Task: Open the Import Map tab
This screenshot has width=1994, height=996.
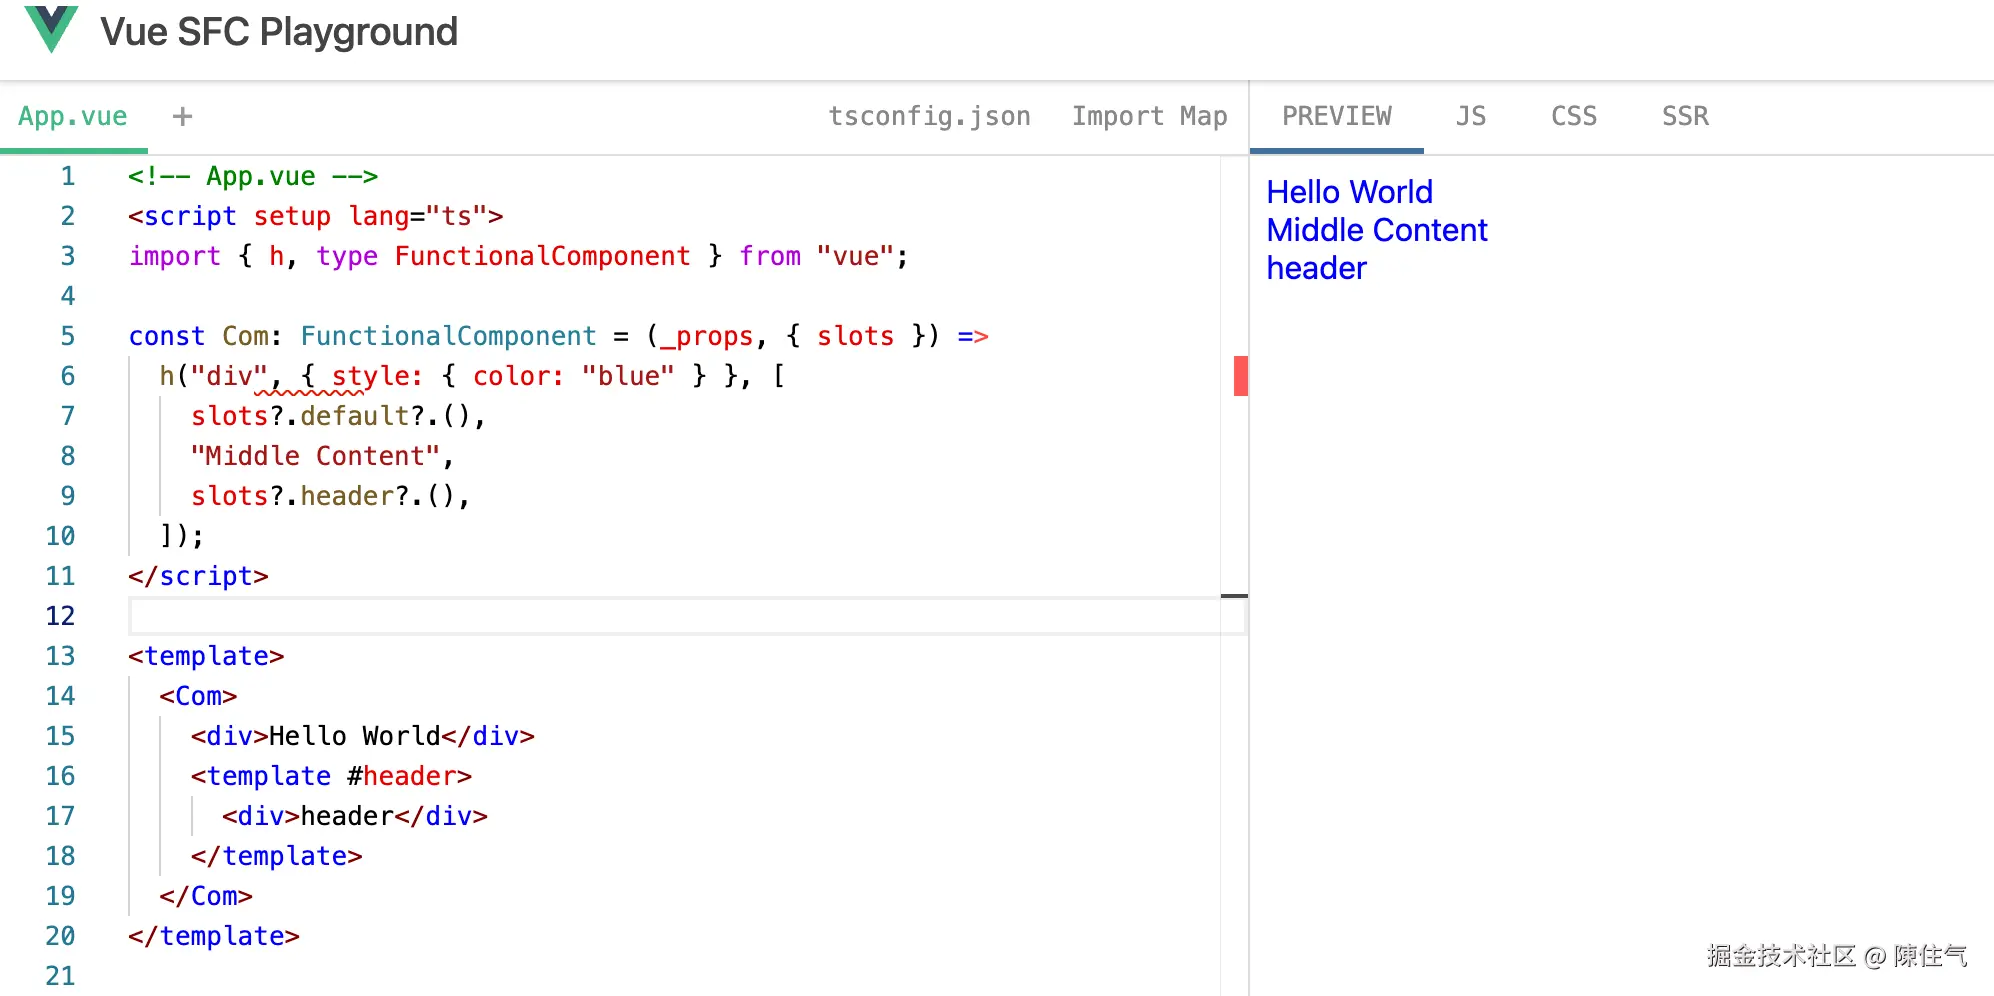Action: 1149,117
